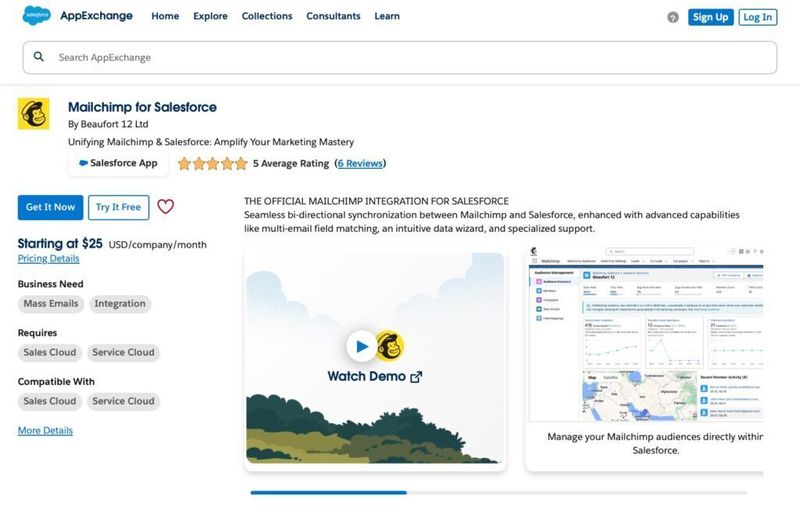Click the Starting at $25 price
Screen dimensions: 800x517
point(60,243)
